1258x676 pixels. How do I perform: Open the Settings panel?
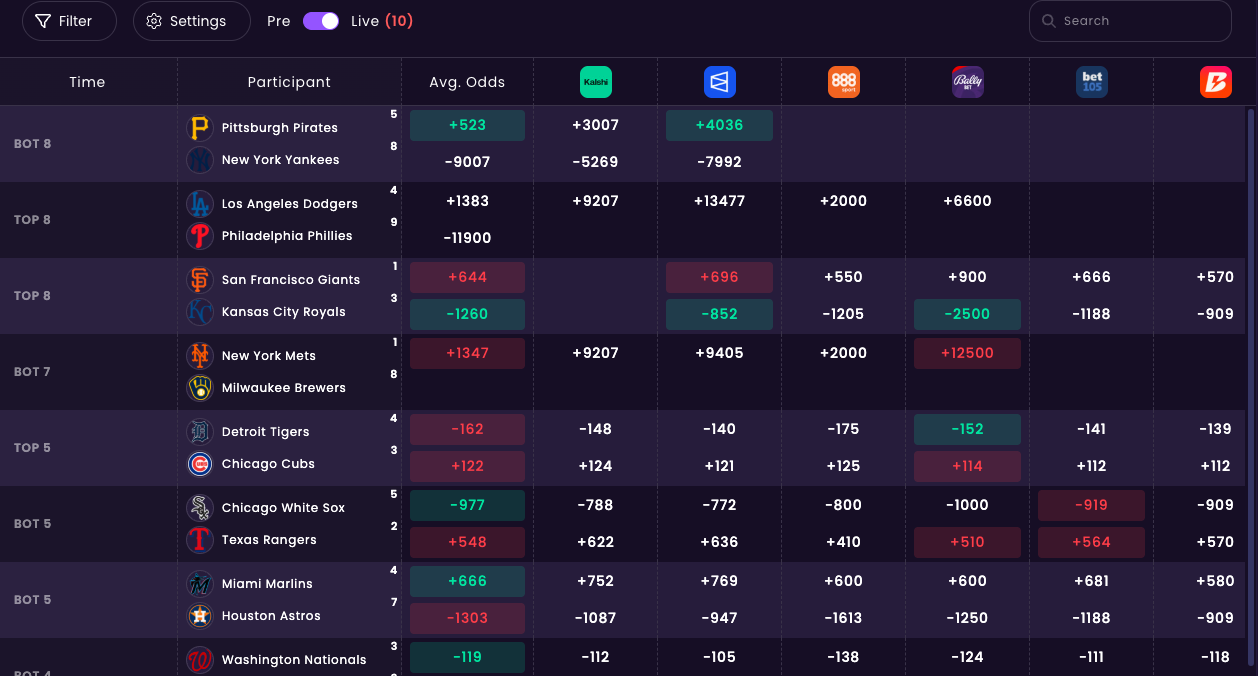(192, 21)
